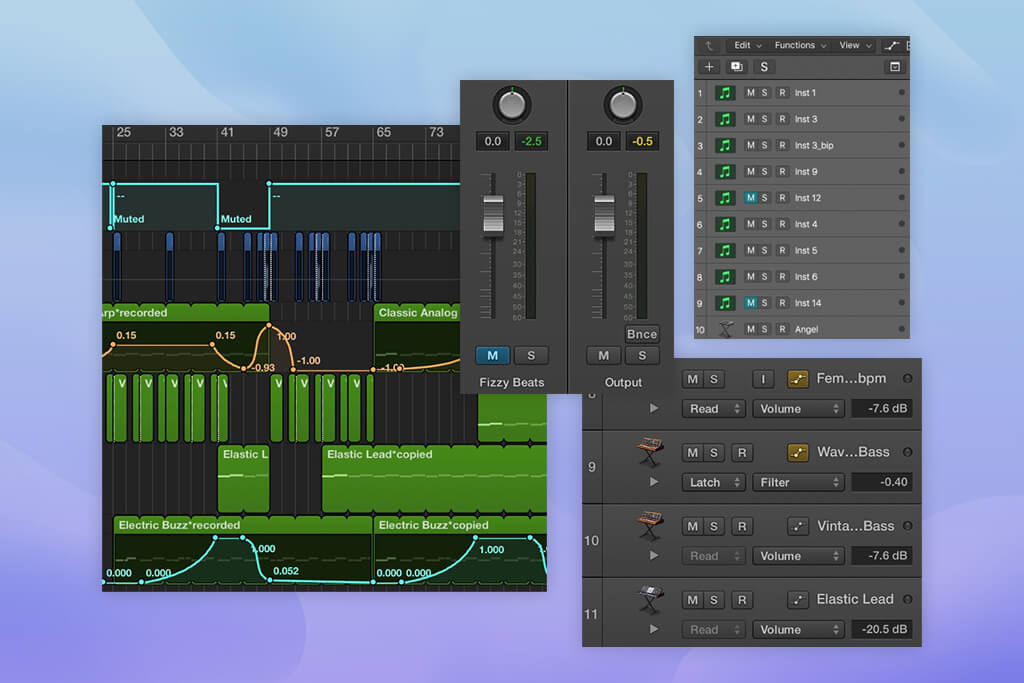Image resolution: width=1024 pixels, height=683 pixels.
Task: Click the window view icon at right of track list toolbar
Action: tap(895, 67)
